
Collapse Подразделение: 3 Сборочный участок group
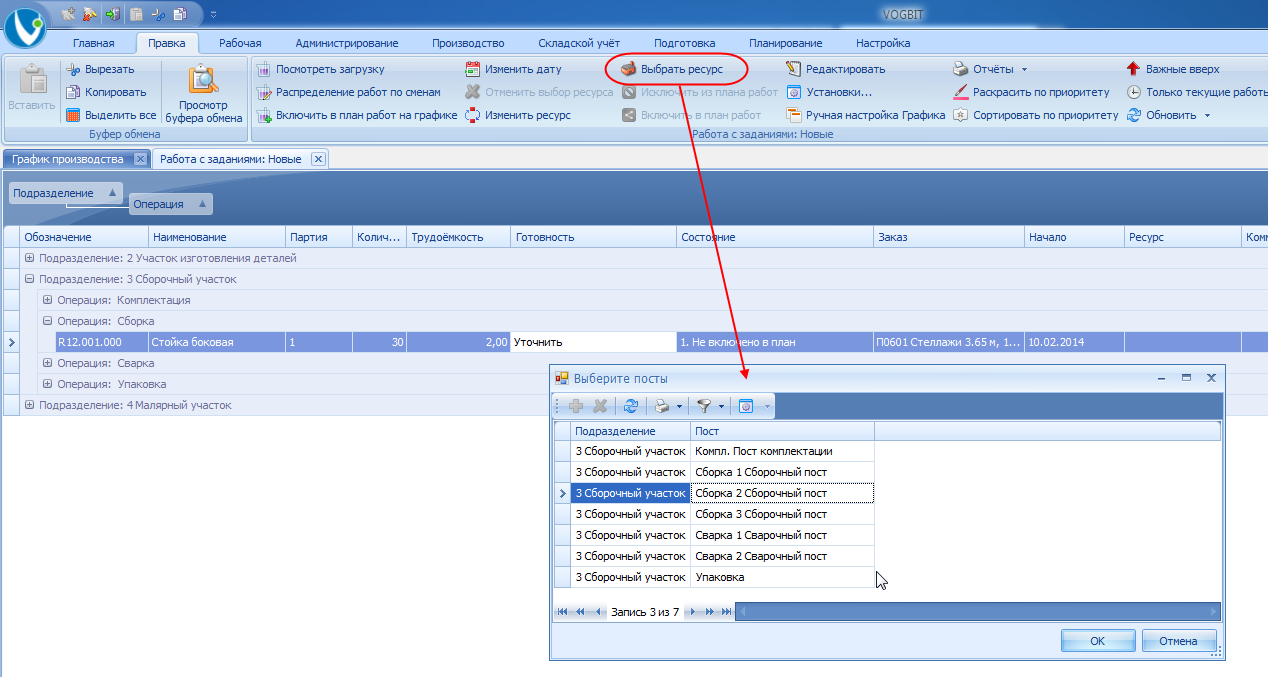click(30, 279)
